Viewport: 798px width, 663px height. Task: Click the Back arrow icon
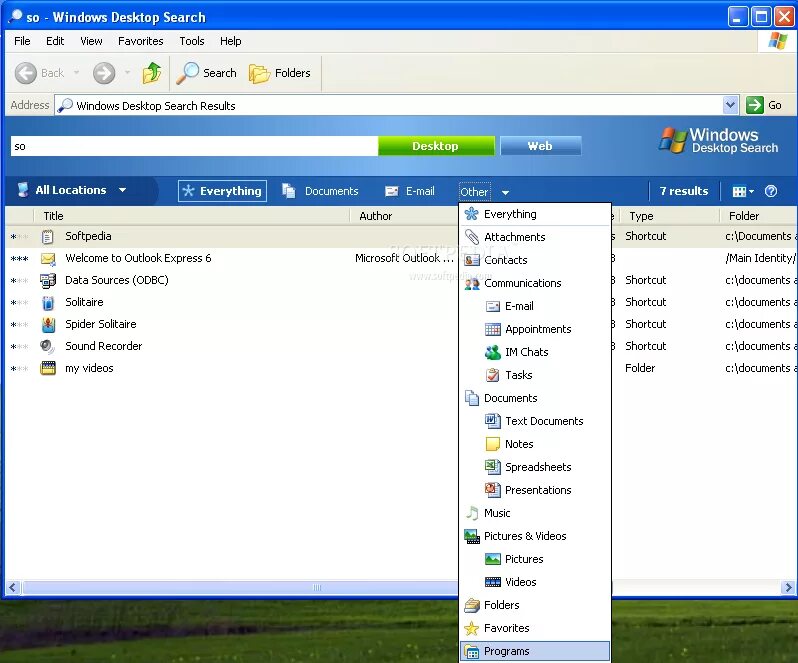25,73
